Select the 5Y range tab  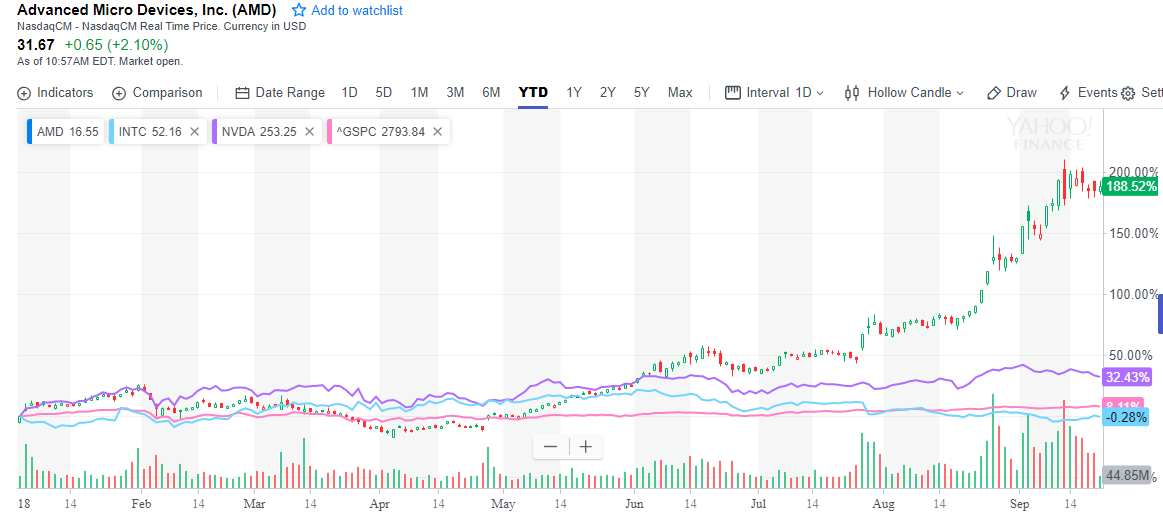tap(642, 93)
